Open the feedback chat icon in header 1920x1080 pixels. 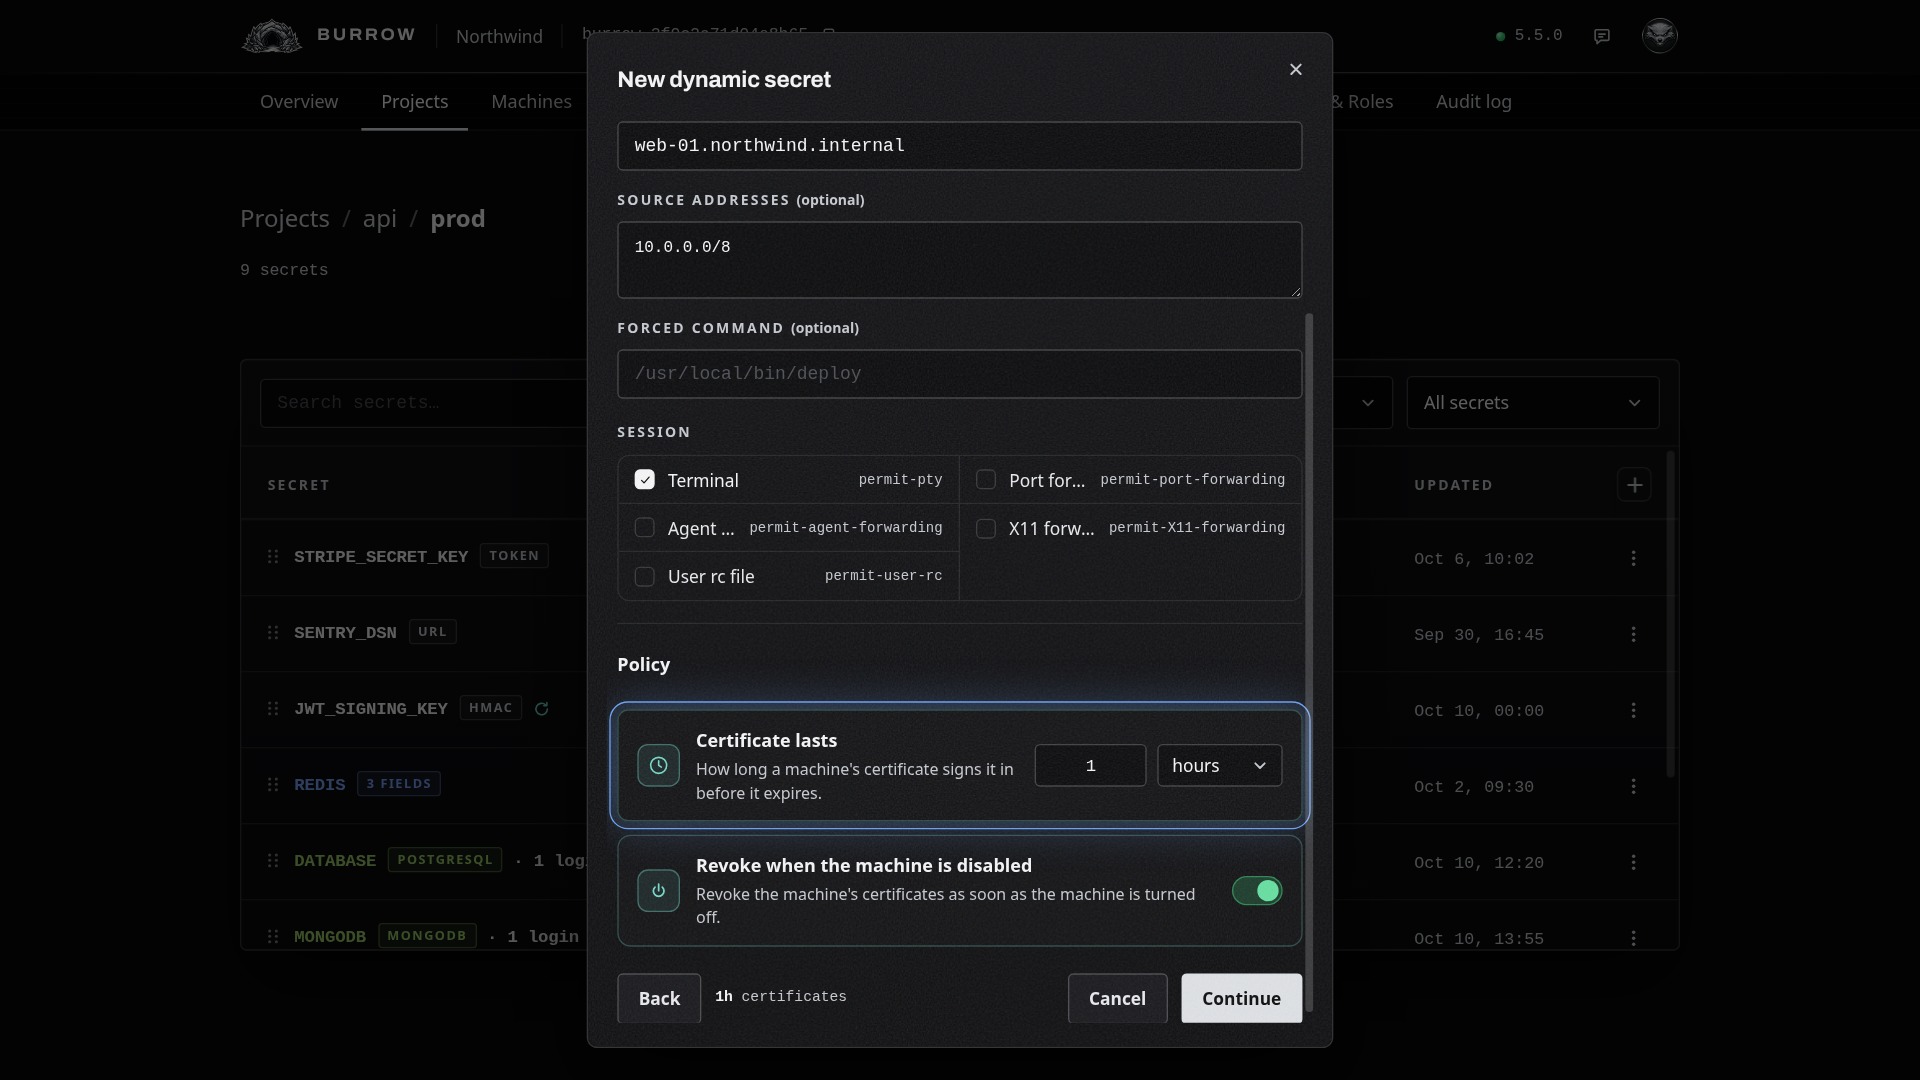[x=1602, y=36]
